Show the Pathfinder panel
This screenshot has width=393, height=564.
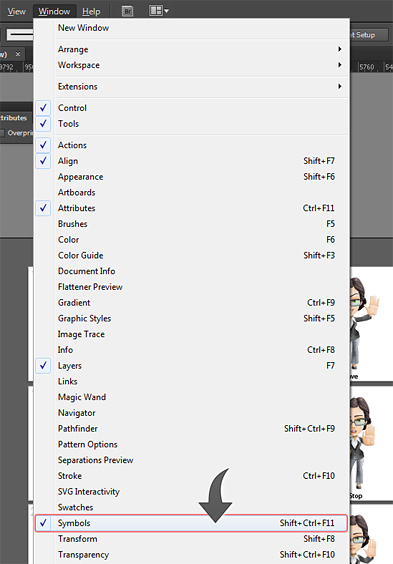point(192,429)
